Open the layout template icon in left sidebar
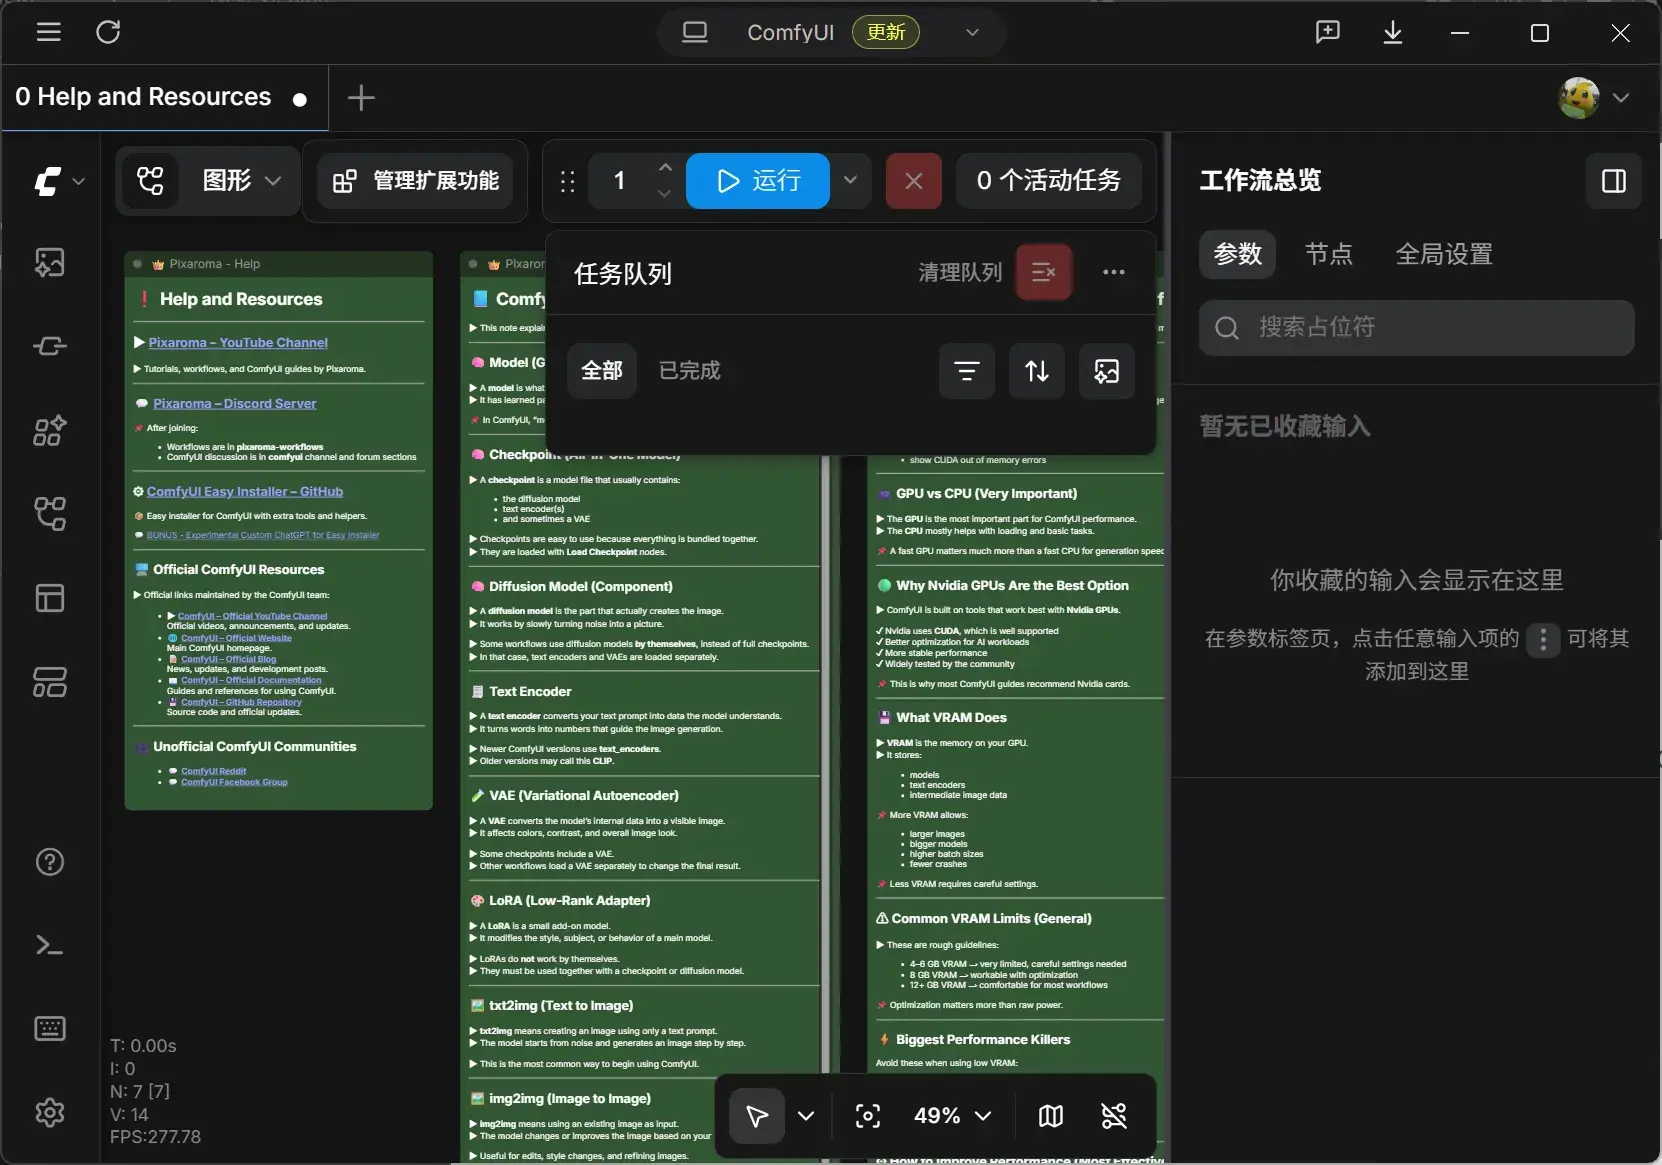Image resolution: width=1662 pixels, height=1165 pixels. pos(50,598)
